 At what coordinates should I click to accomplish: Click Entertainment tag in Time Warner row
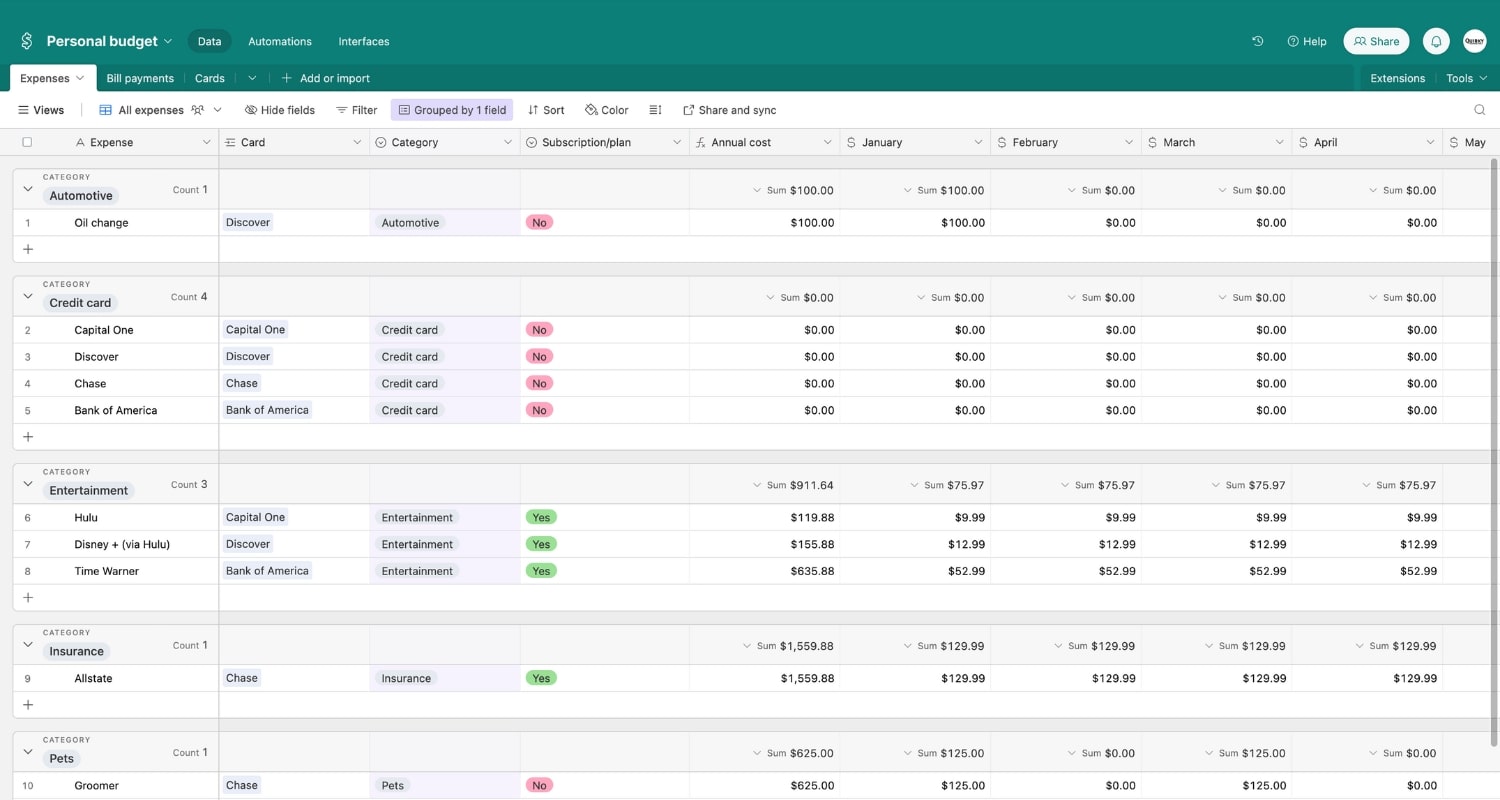click(417, 571)
